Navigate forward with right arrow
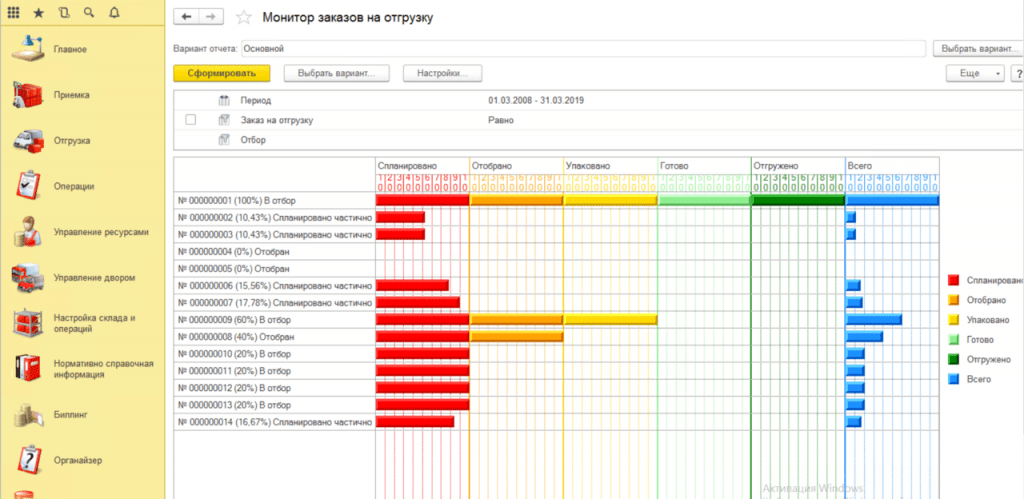Screen dimensions: 1024x499 [x=210, y=18]
